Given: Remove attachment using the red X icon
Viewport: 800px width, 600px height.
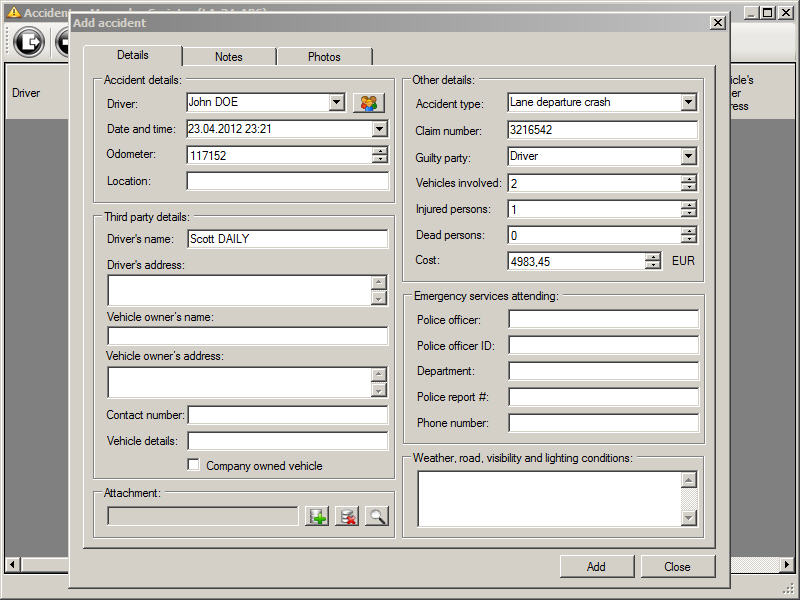Looking at the screenshot, I should pyautogui.click(x=347, y=516).
